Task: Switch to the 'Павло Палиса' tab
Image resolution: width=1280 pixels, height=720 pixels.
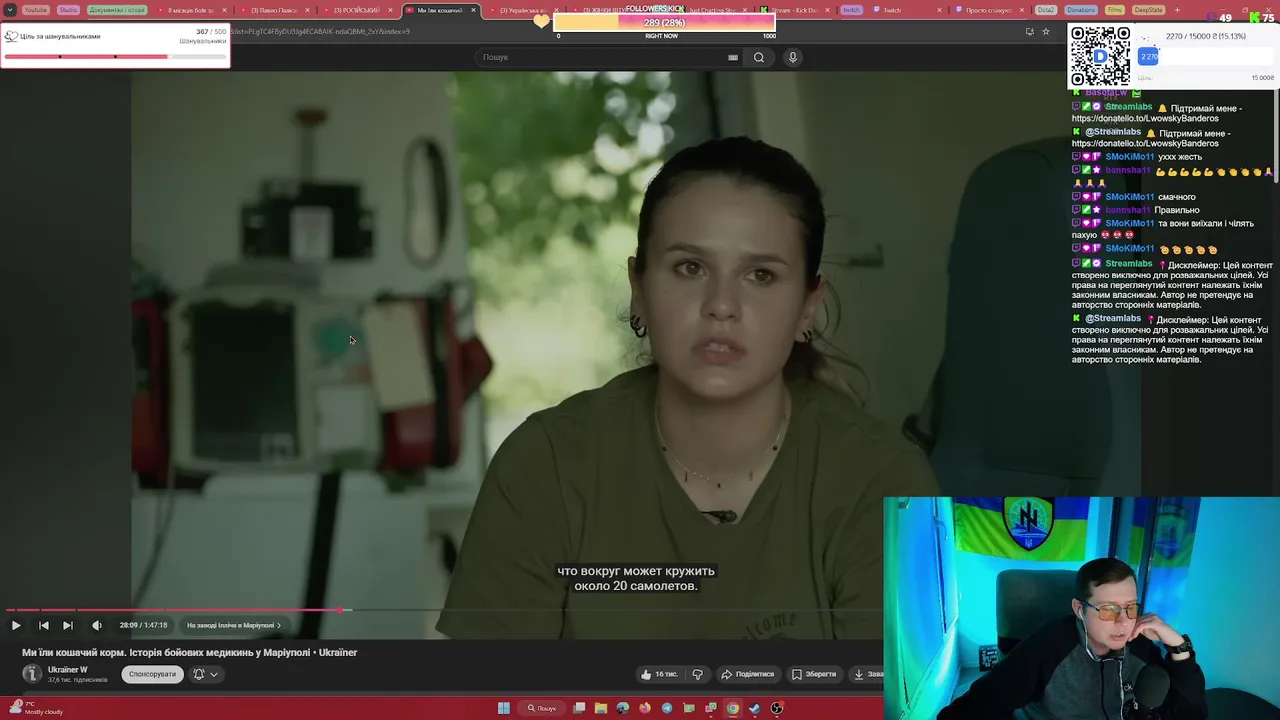Action: point(273,10)
